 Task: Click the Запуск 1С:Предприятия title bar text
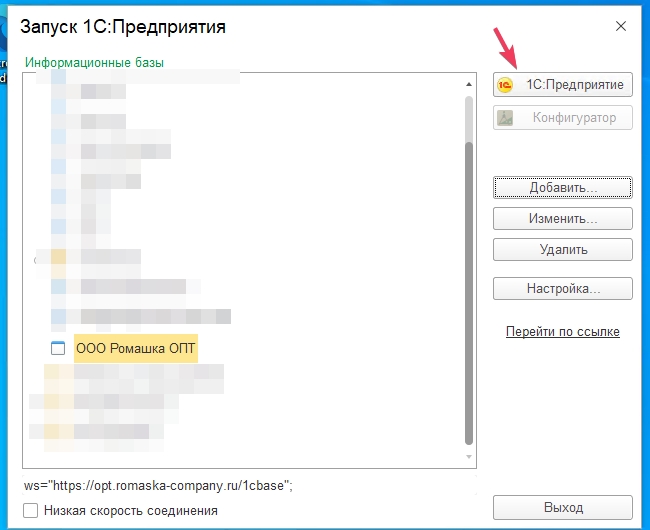pos(123,27)
